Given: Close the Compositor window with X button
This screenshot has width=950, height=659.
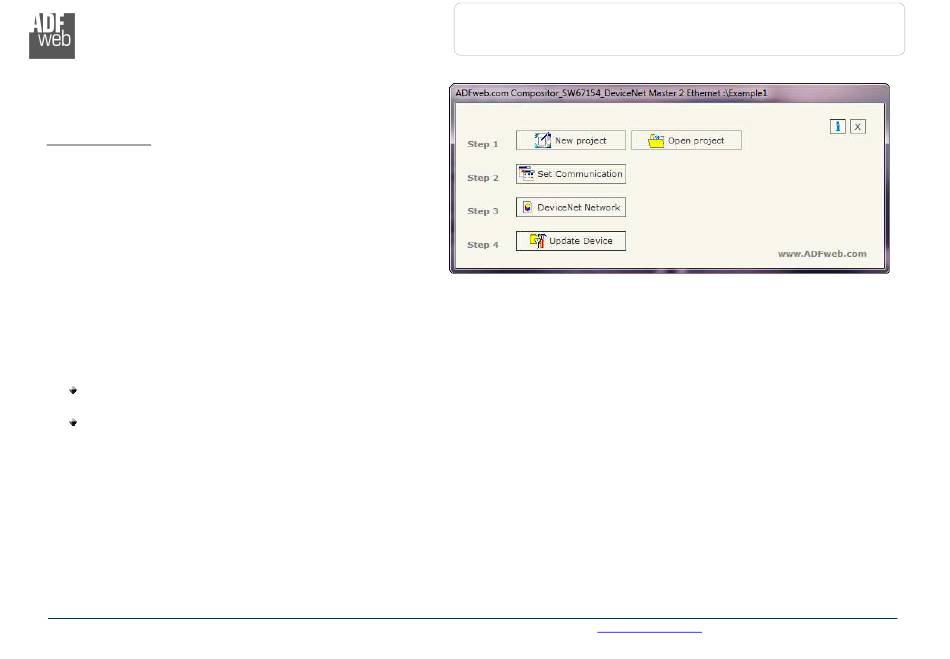Looking at the screenshot, I should click(x=858, y=127).
